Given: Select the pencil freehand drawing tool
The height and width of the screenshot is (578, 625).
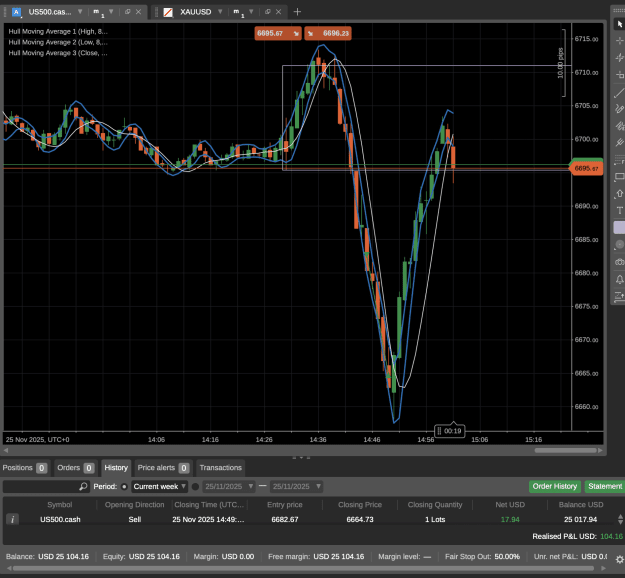Looking at the screenshot, I should coord(619,109).
